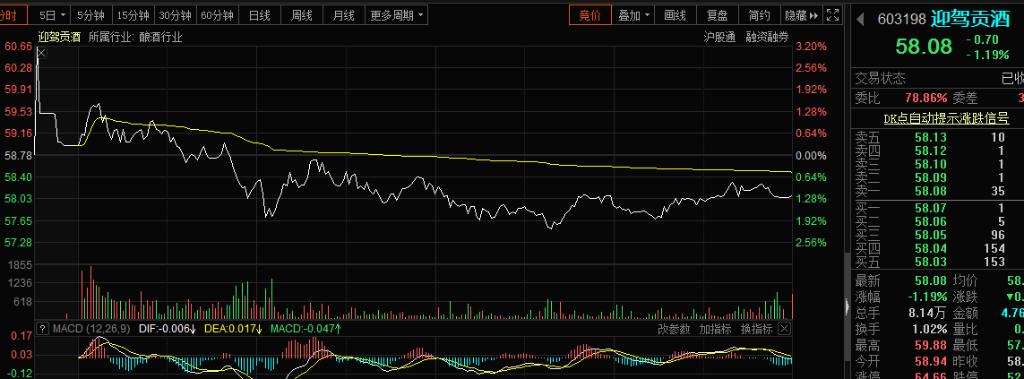The height and width of the screenshot is (379, 1024).
Task: Click the current price 58.08 in header
Action: tap(923, 46)
